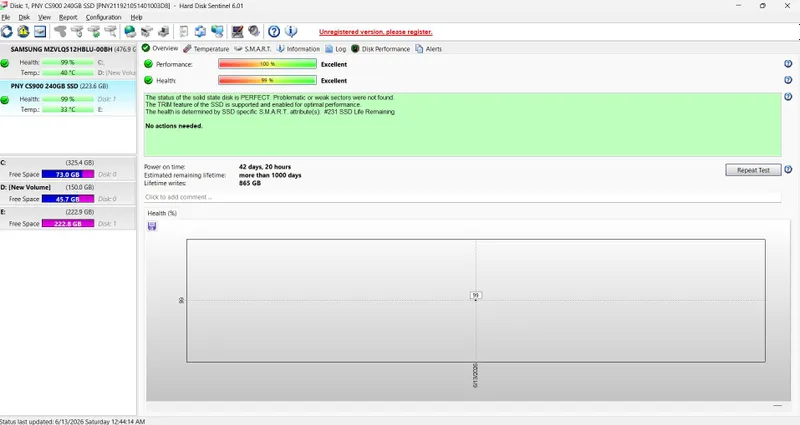The image size is (800, 425).
Task: Click the 99 data point on graph
Action: [476, 296]
